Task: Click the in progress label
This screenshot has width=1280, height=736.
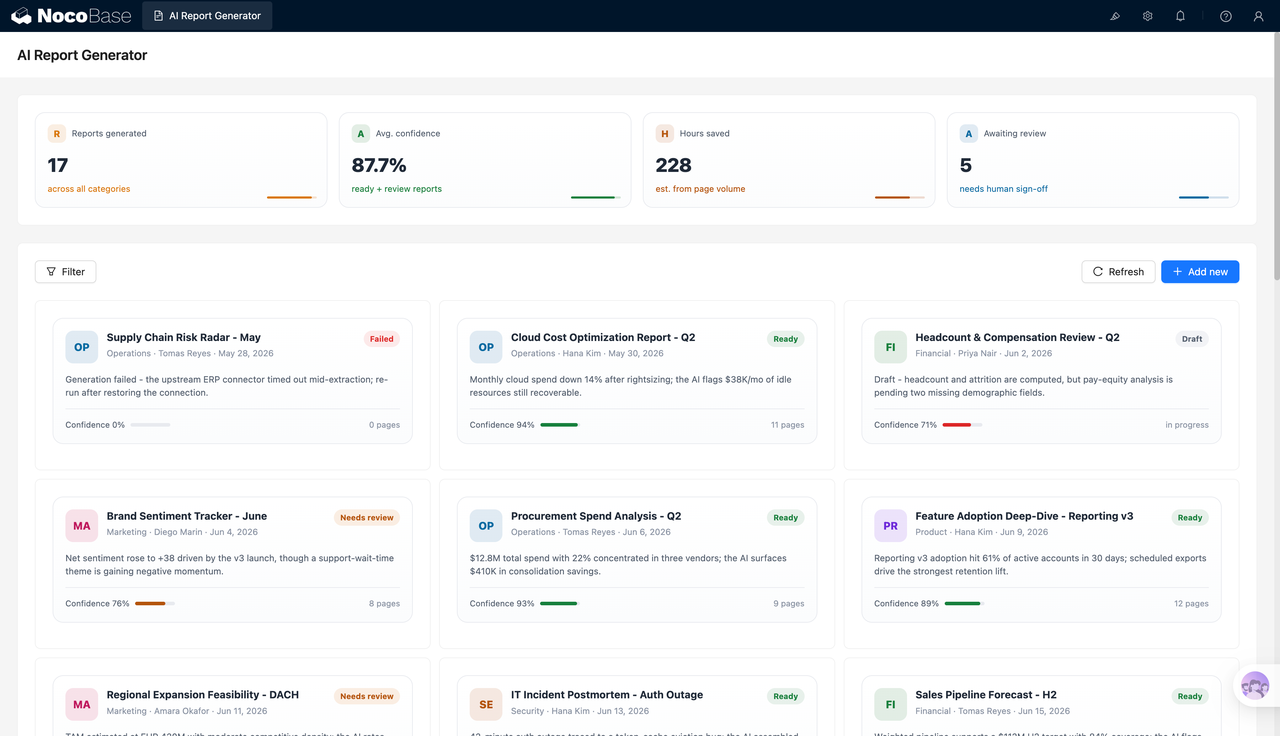Action: 1187,425
